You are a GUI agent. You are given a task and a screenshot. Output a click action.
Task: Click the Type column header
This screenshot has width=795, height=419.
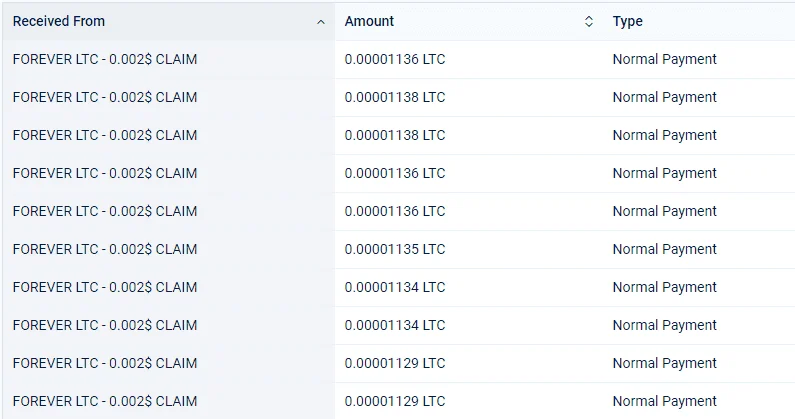click(x=628, y=21)
